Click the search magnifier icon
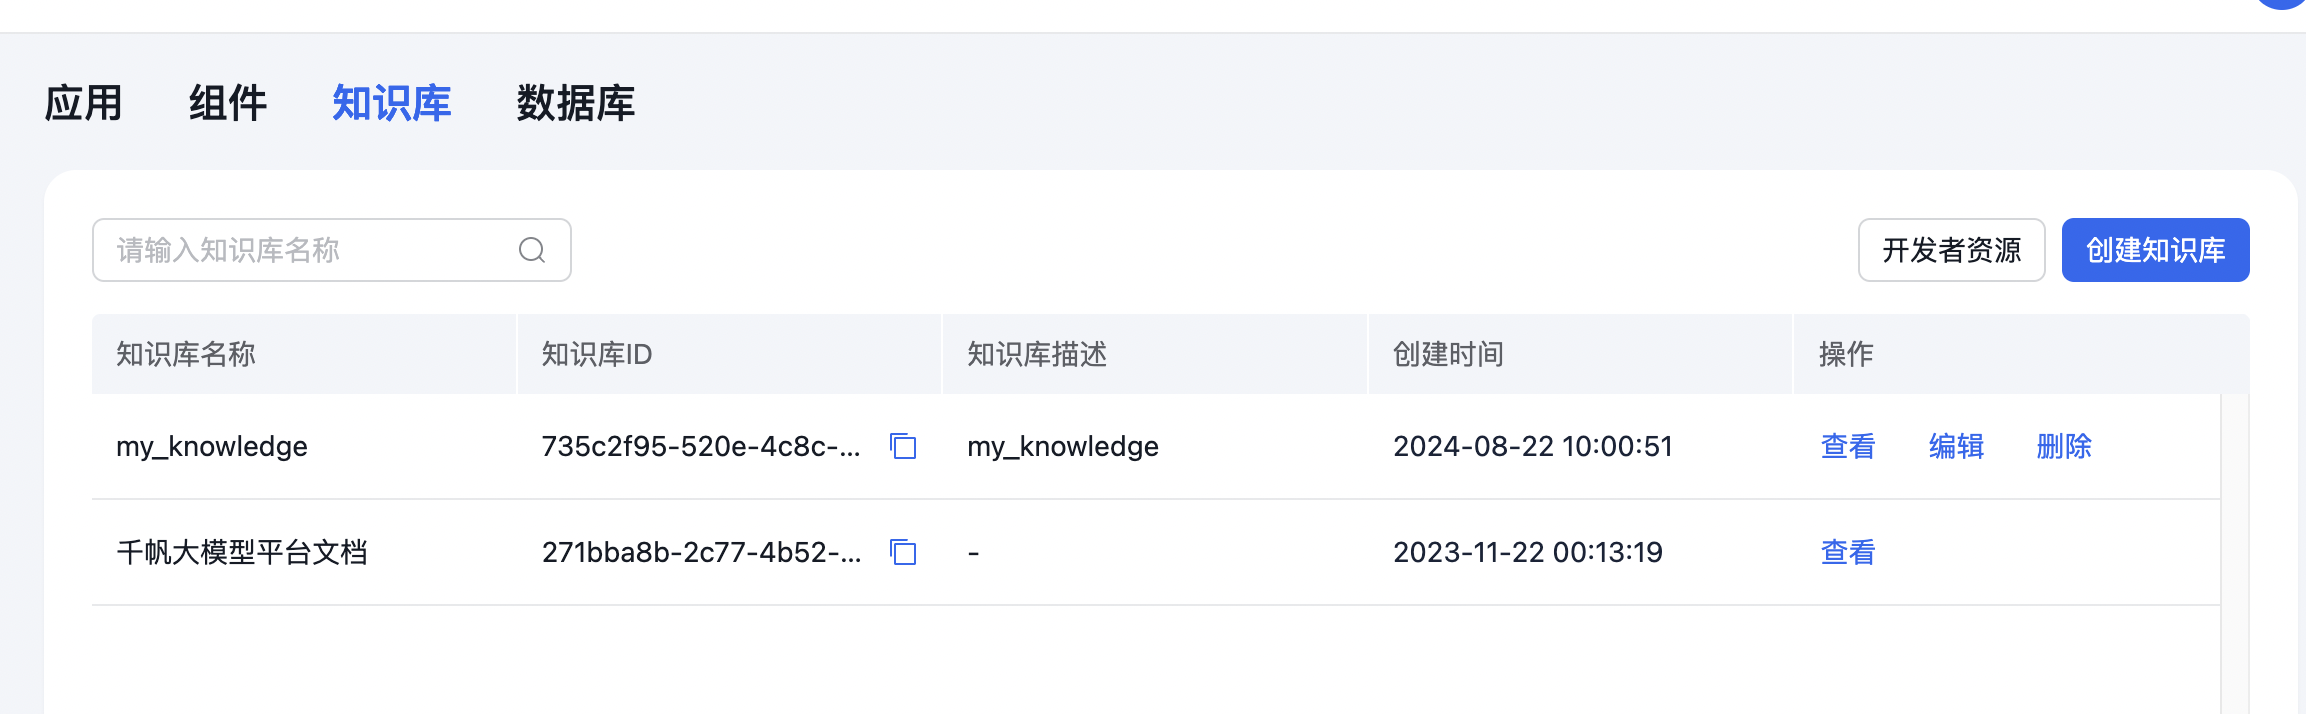This screenshot has height=714, width=2306. point(531,250)
